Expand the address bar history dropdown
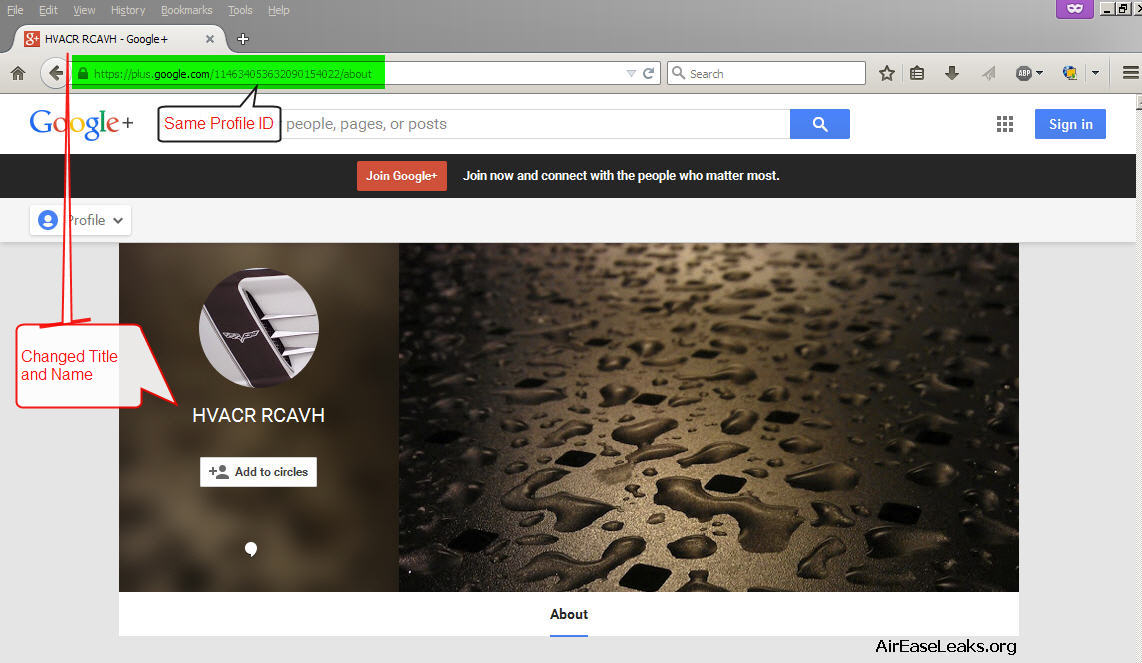The width and height of the screenshot is (1142, 663). (631, 72)
